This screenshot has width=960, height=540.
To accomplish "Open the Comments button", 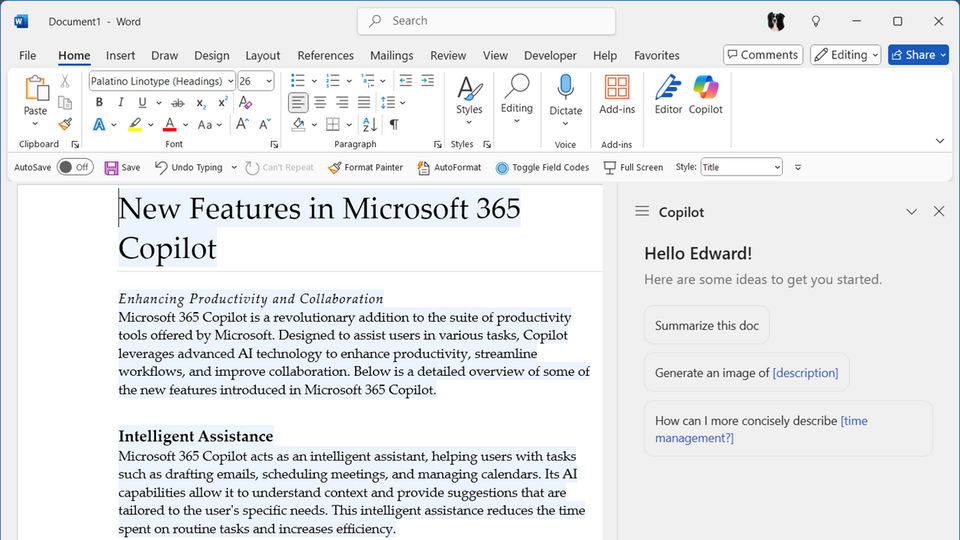I will (762, 55).
